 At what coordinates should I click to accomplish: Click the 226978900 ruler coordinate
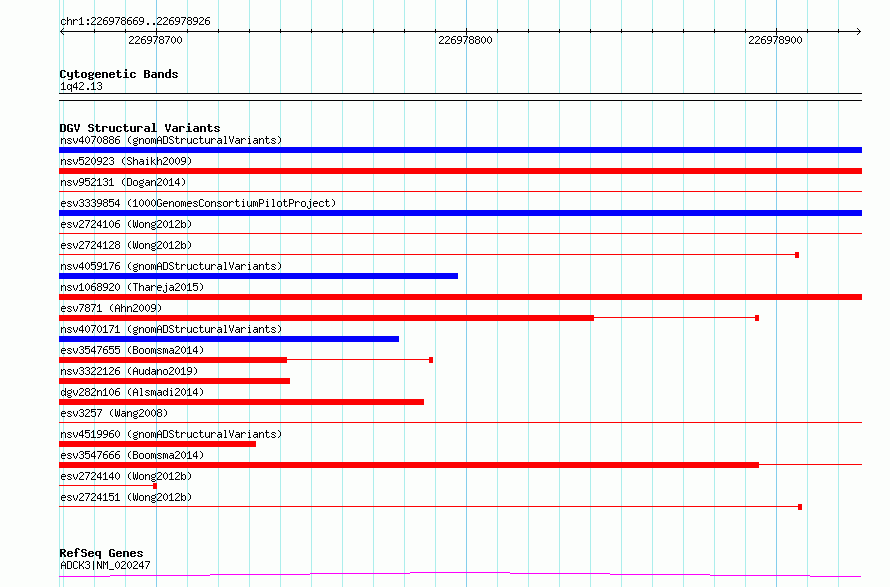pos(775,40)
